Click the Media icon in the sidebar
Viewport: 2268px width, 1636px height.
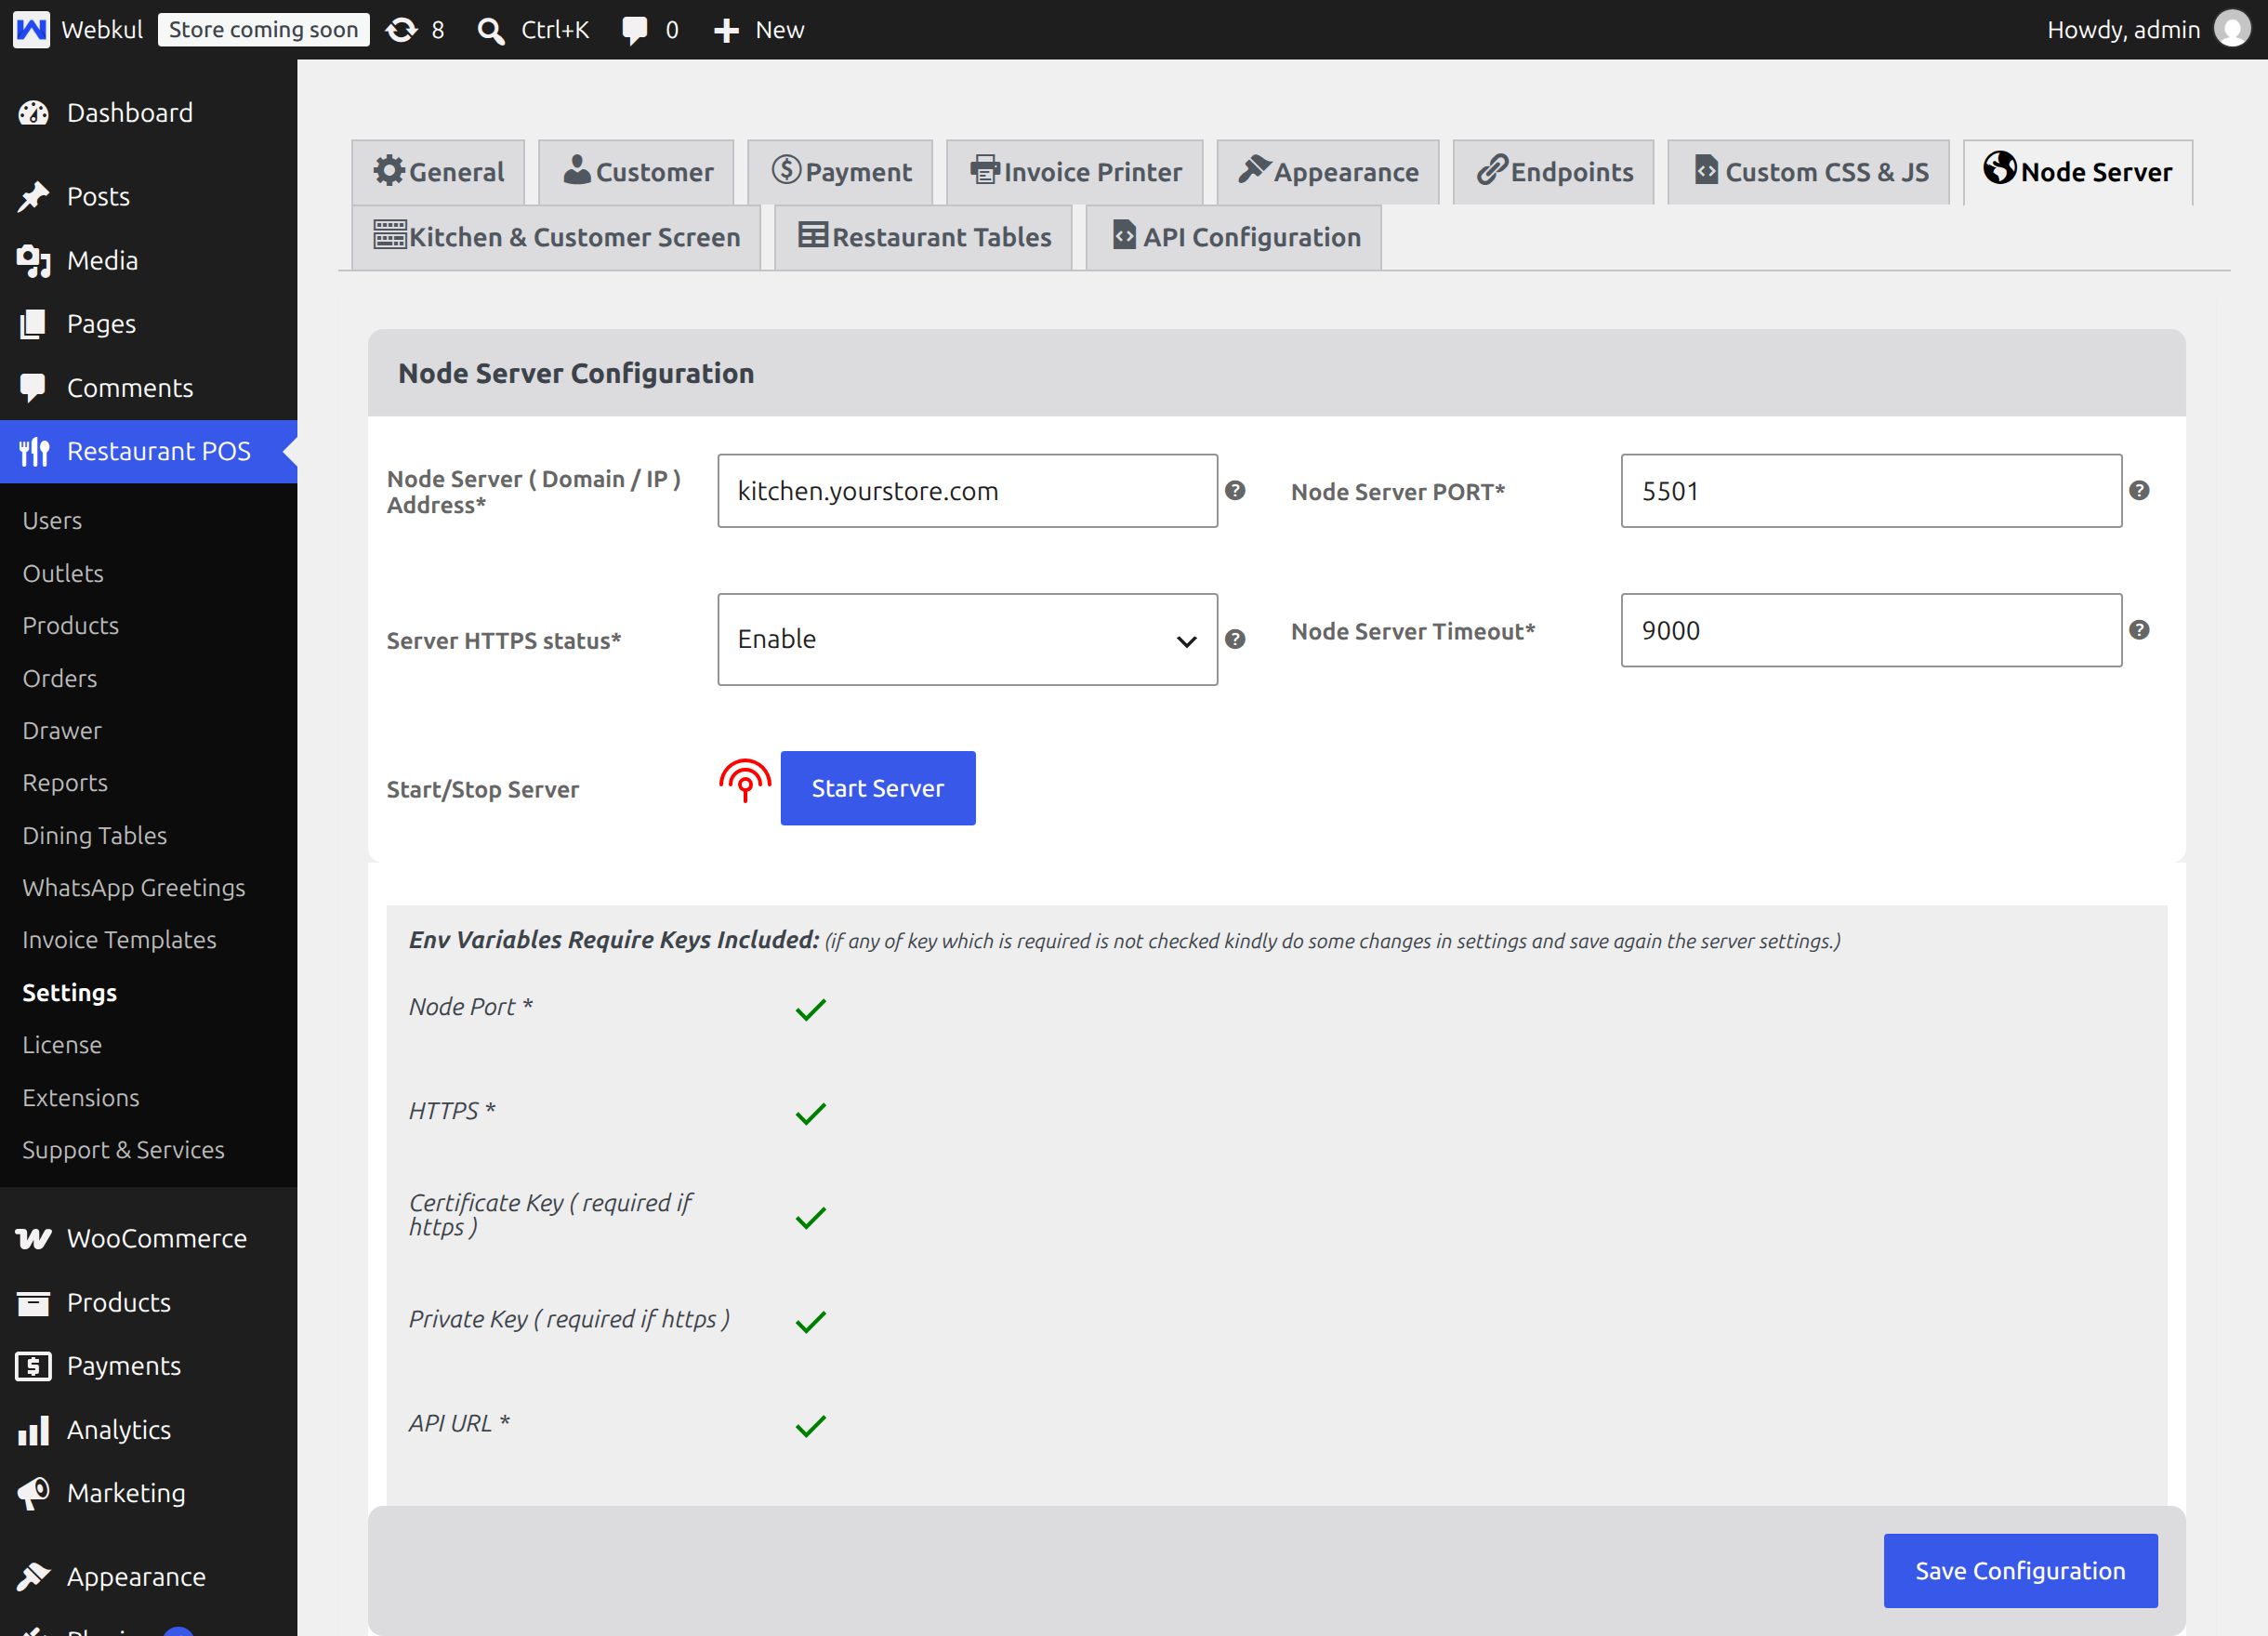(33, 261)
